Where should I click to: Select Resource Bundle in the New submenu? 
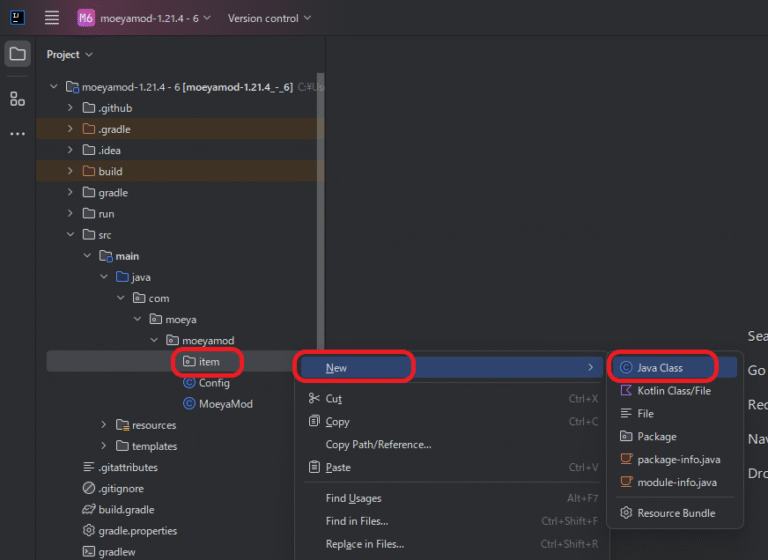(674, 513)
